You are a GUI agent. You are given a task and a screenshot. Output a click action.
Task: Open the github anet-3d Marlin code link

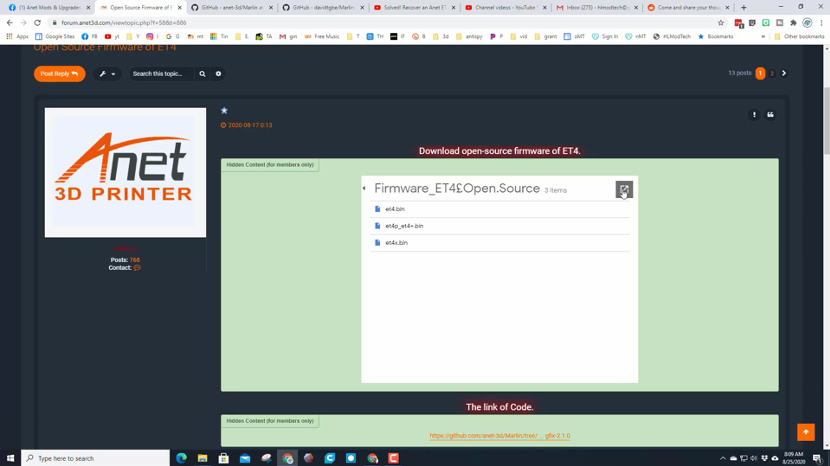coord(500,436)
